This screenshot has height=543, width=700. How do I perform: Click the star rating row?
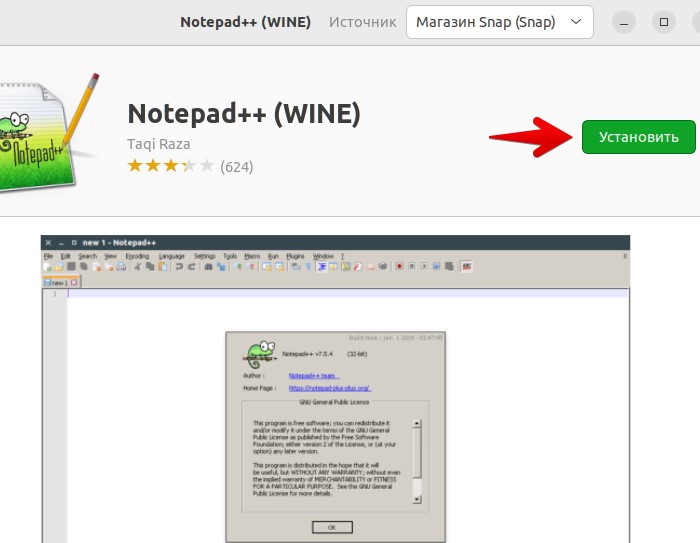(x=171, y=166)
